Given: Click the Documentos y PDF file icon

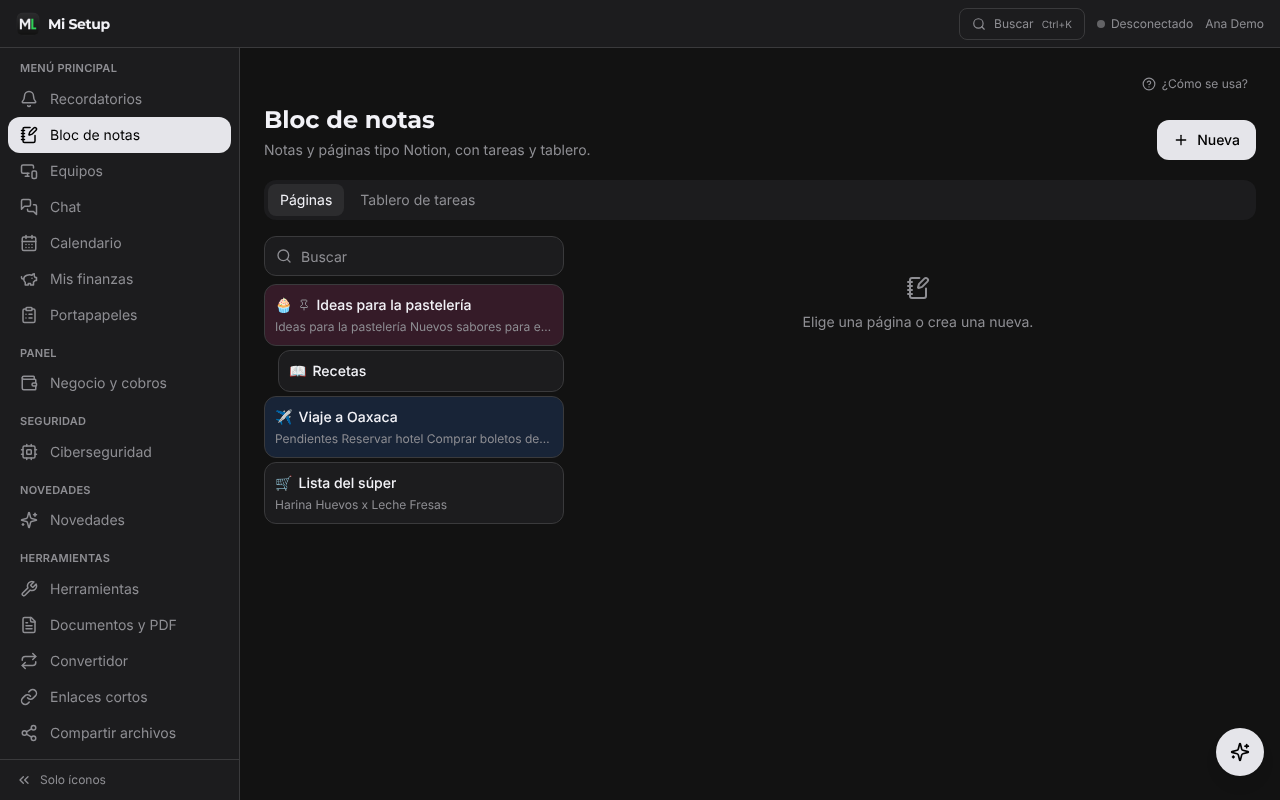Looking at the screenshot, I should (29, 625).
